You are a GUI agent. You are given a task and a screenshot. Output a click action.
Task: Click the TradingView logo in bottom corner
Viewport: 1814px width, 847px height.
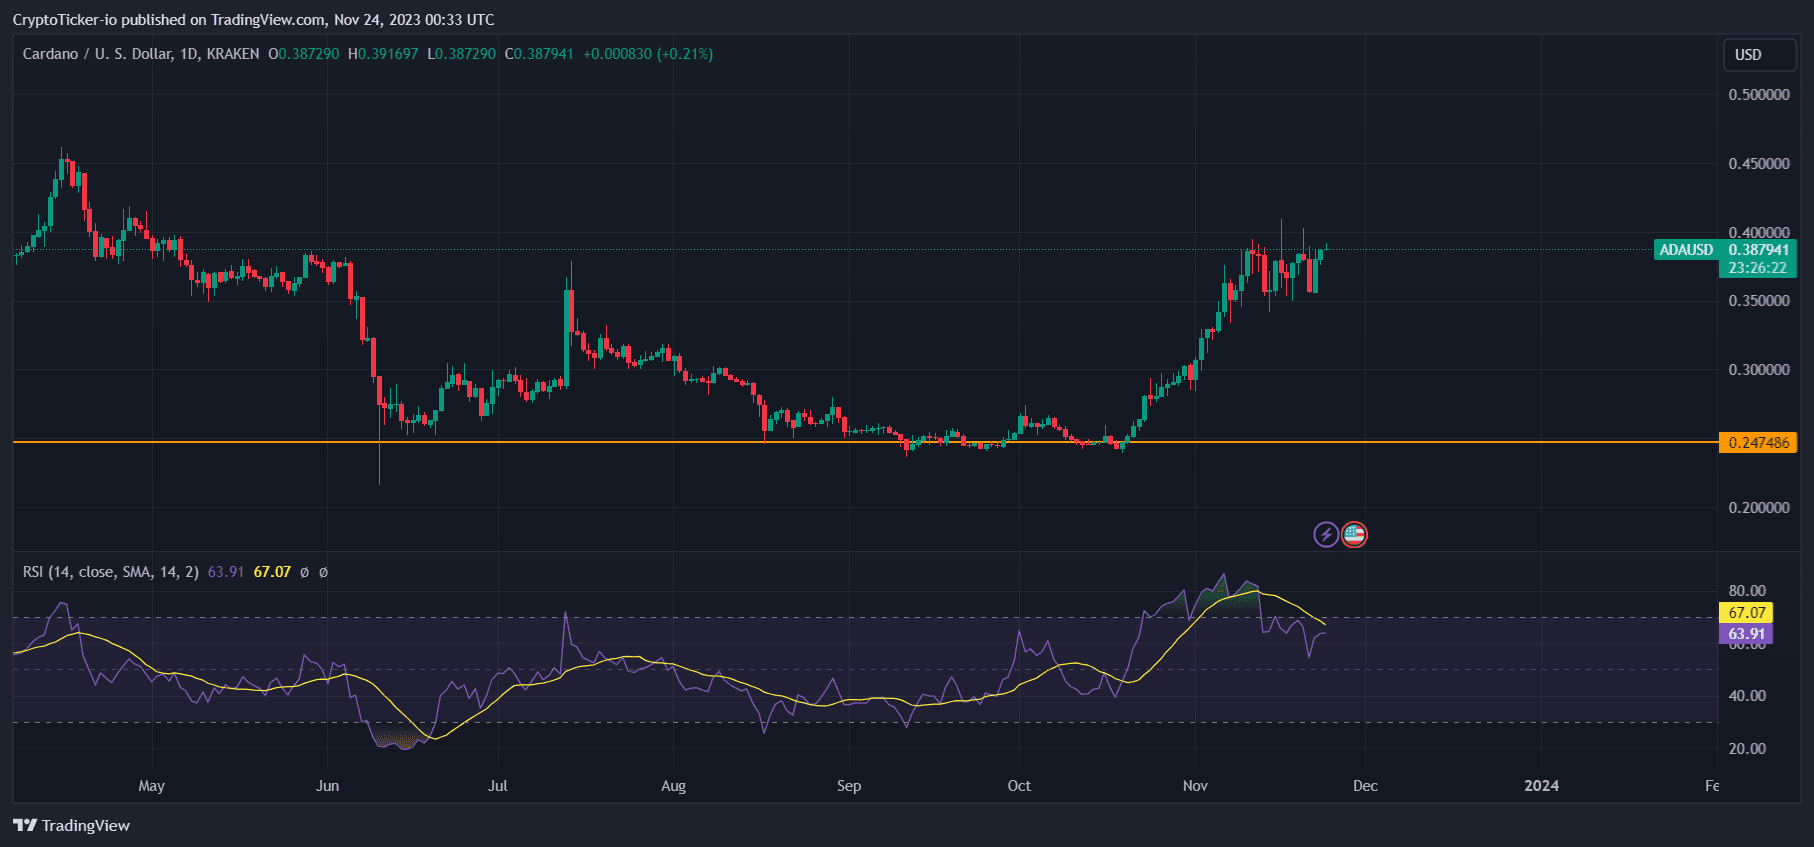coord(72,825)
